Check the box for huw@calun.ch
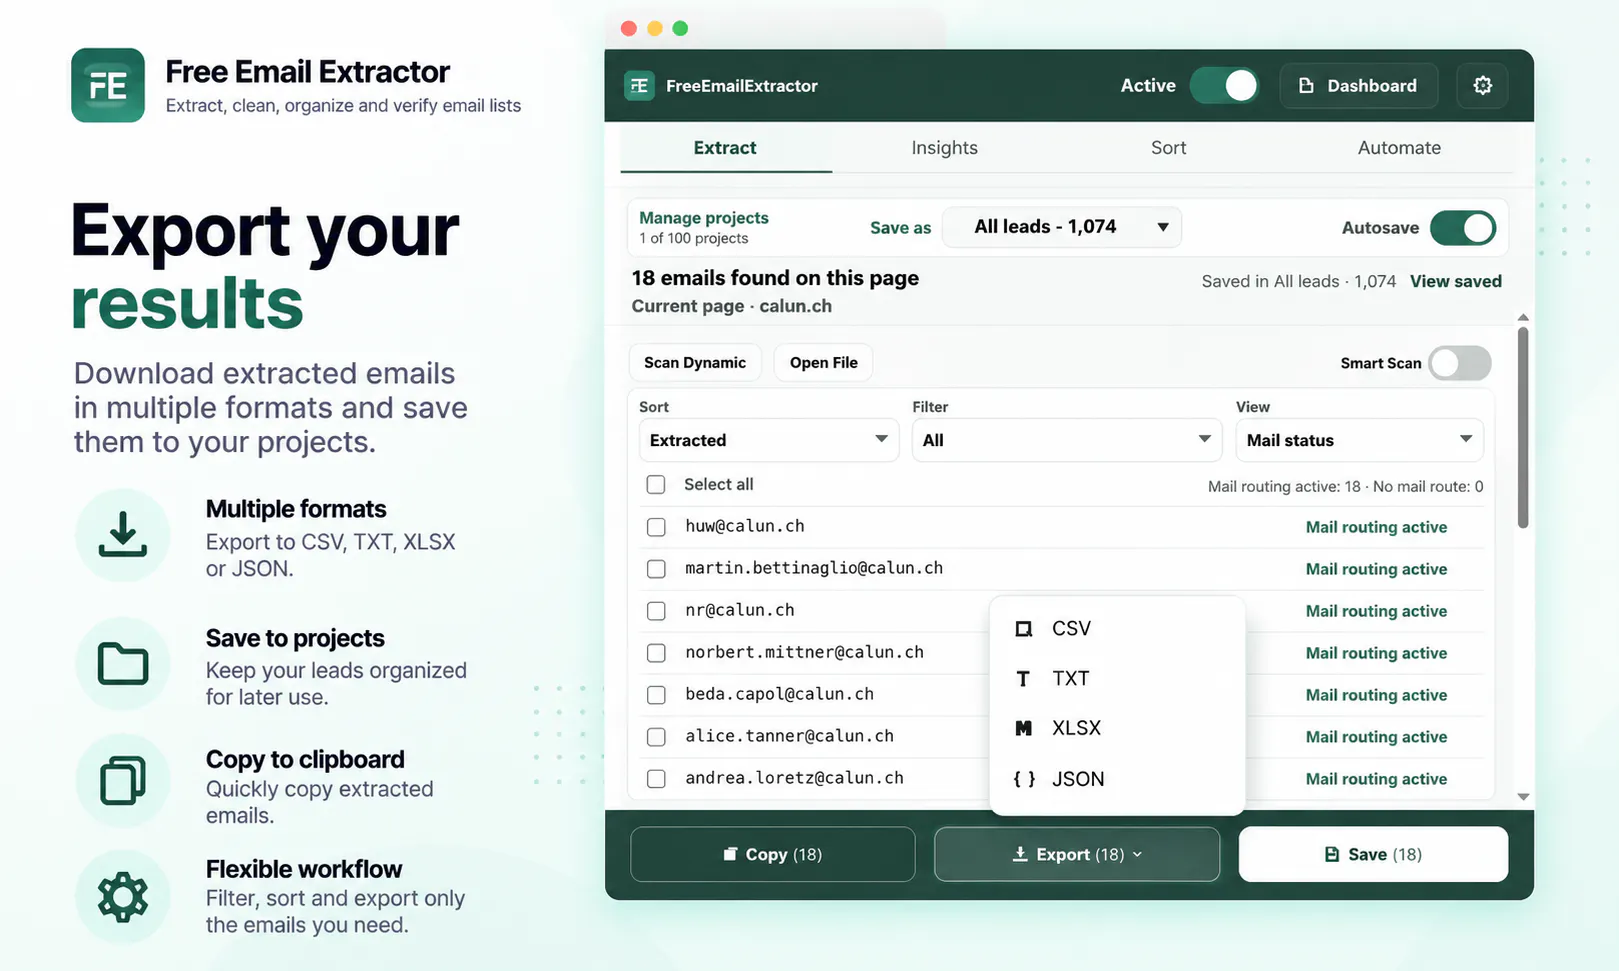This screenshot has height=971, width=1619. click(x=656, y=527)
